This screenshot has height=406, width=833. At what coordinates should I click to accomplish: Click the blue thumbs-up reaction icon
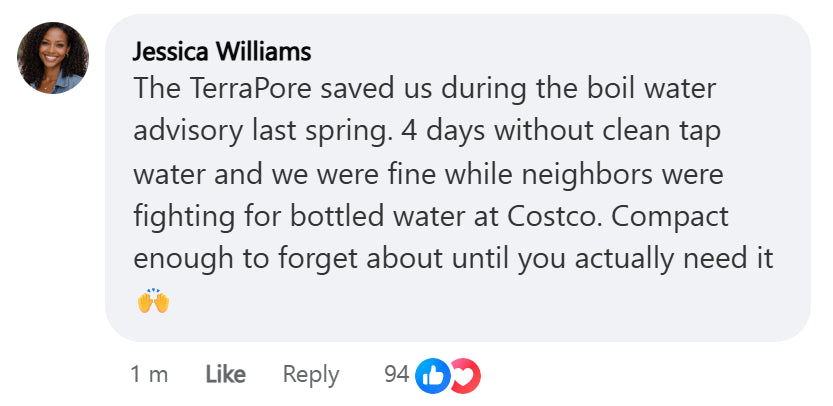(x=431, y=375)
